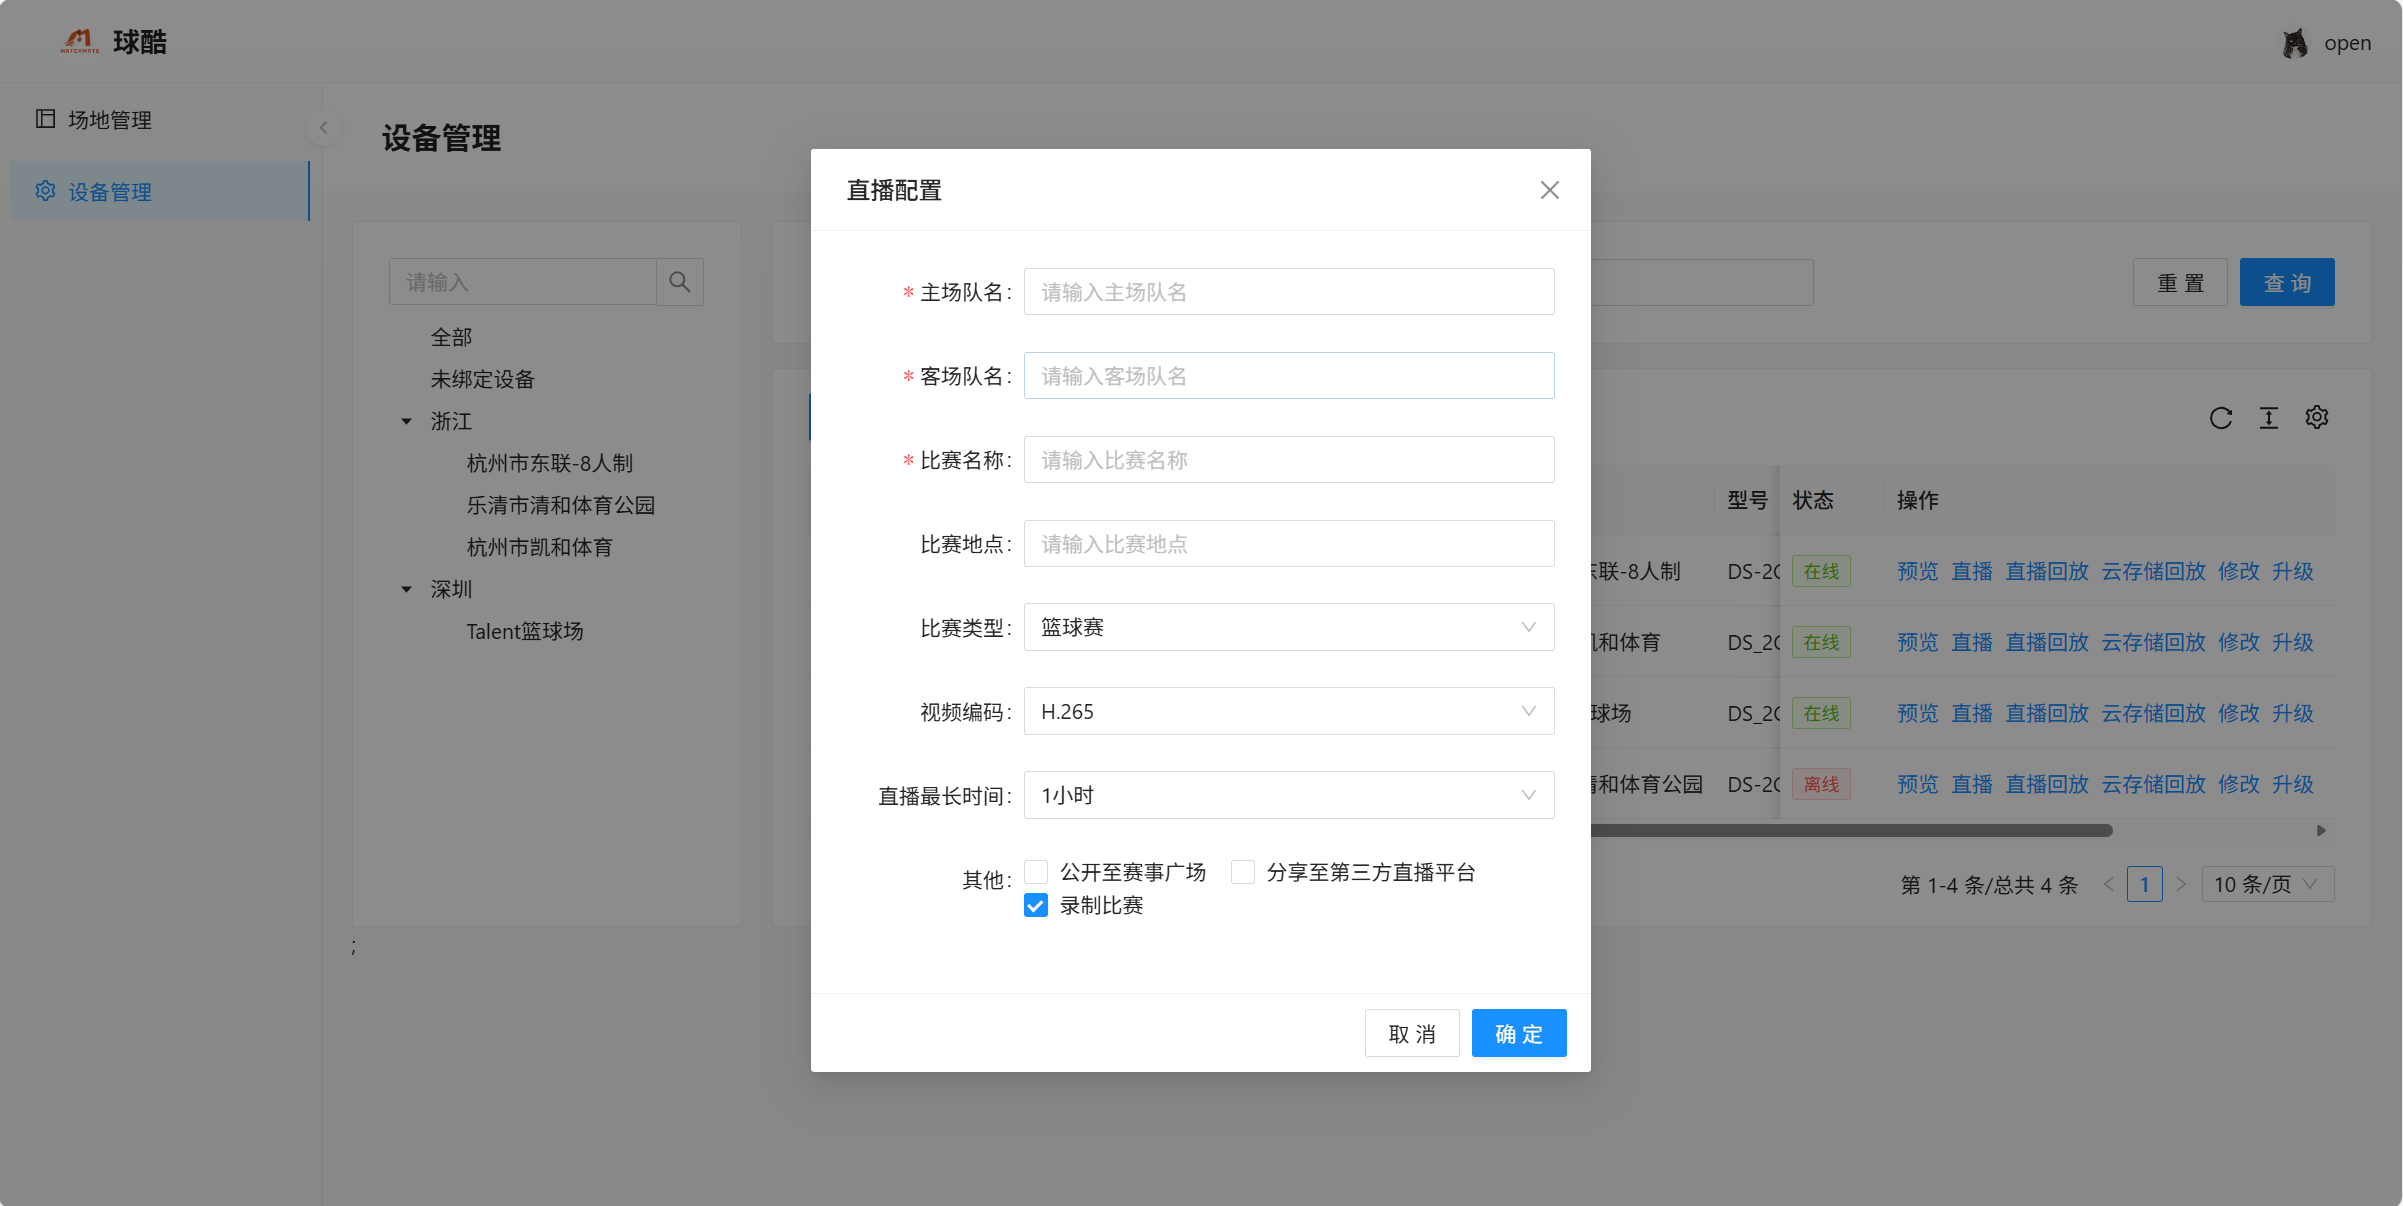Screen dimensions: 2403x1206
Task: Enable 公开至赛事广场 checkbox
Action: [x=1037, y=871]
